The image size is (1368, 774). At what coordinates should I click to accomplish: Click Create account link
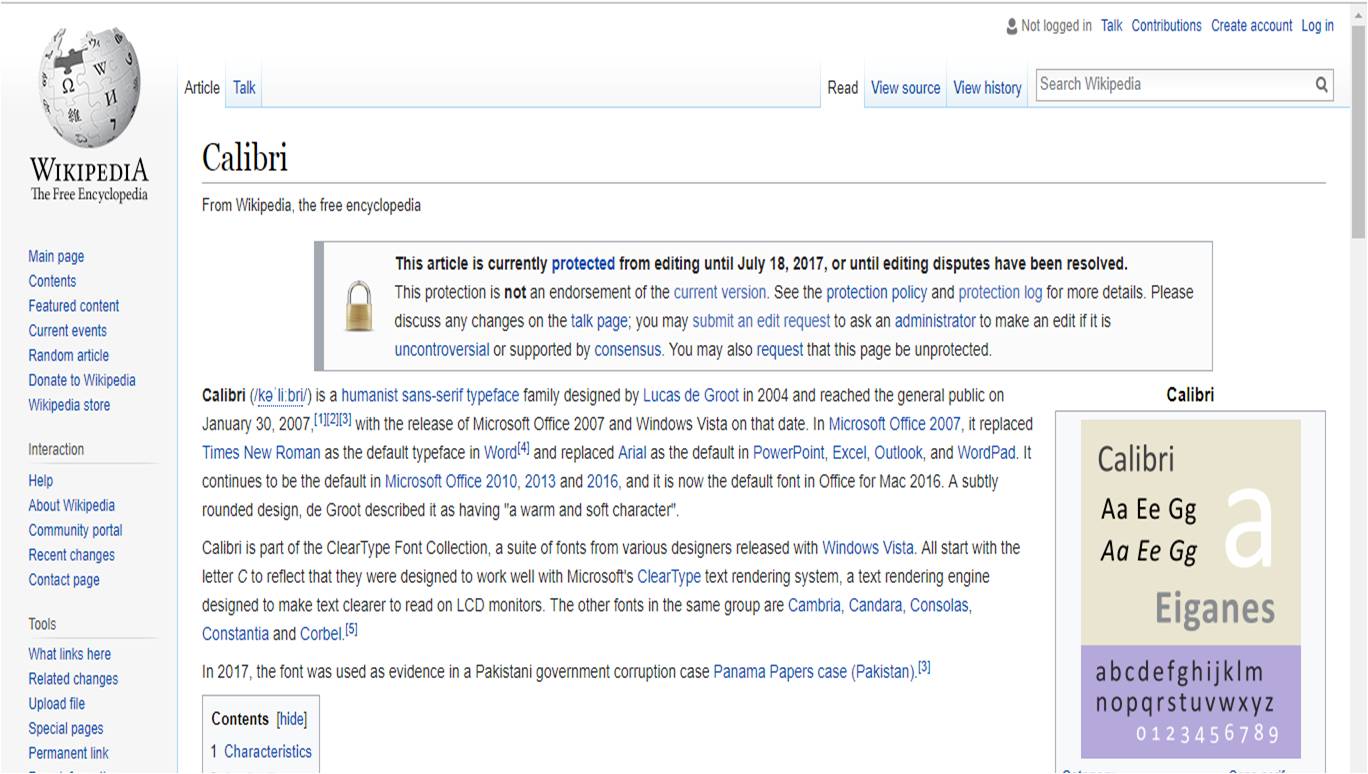coord(1251,26)
